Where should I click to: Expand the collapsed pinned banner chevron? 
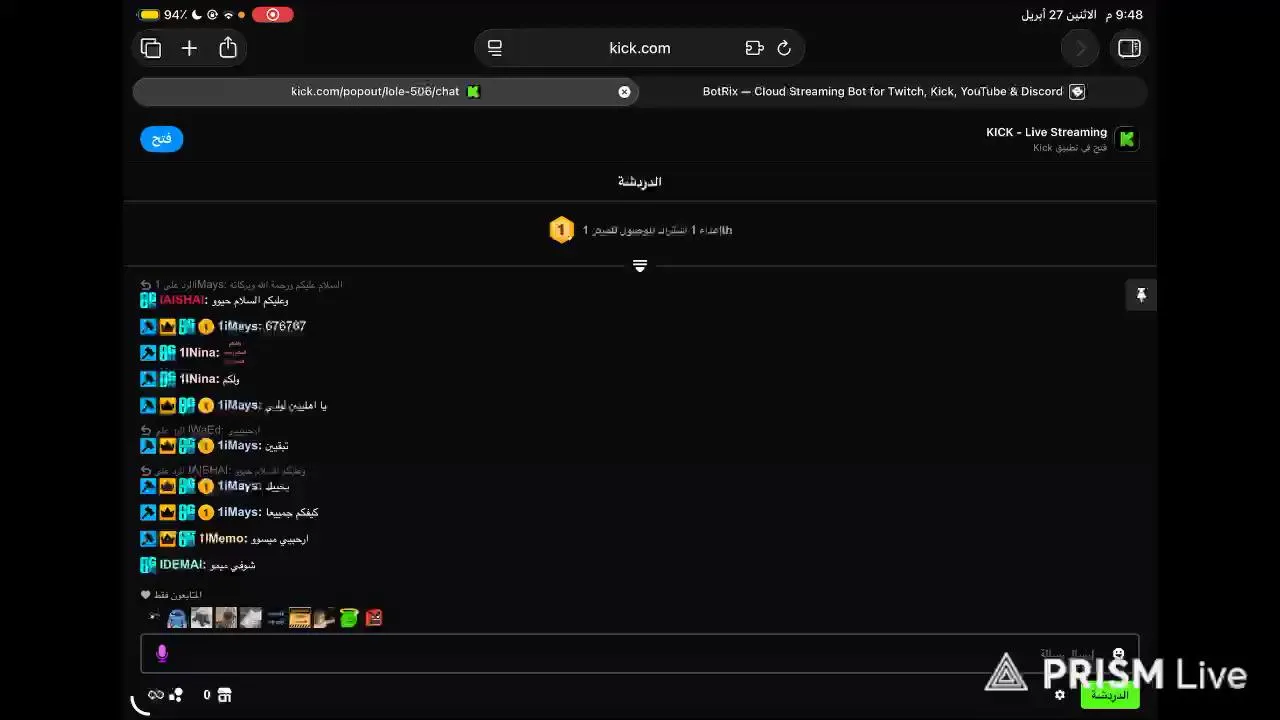(640, 266)
